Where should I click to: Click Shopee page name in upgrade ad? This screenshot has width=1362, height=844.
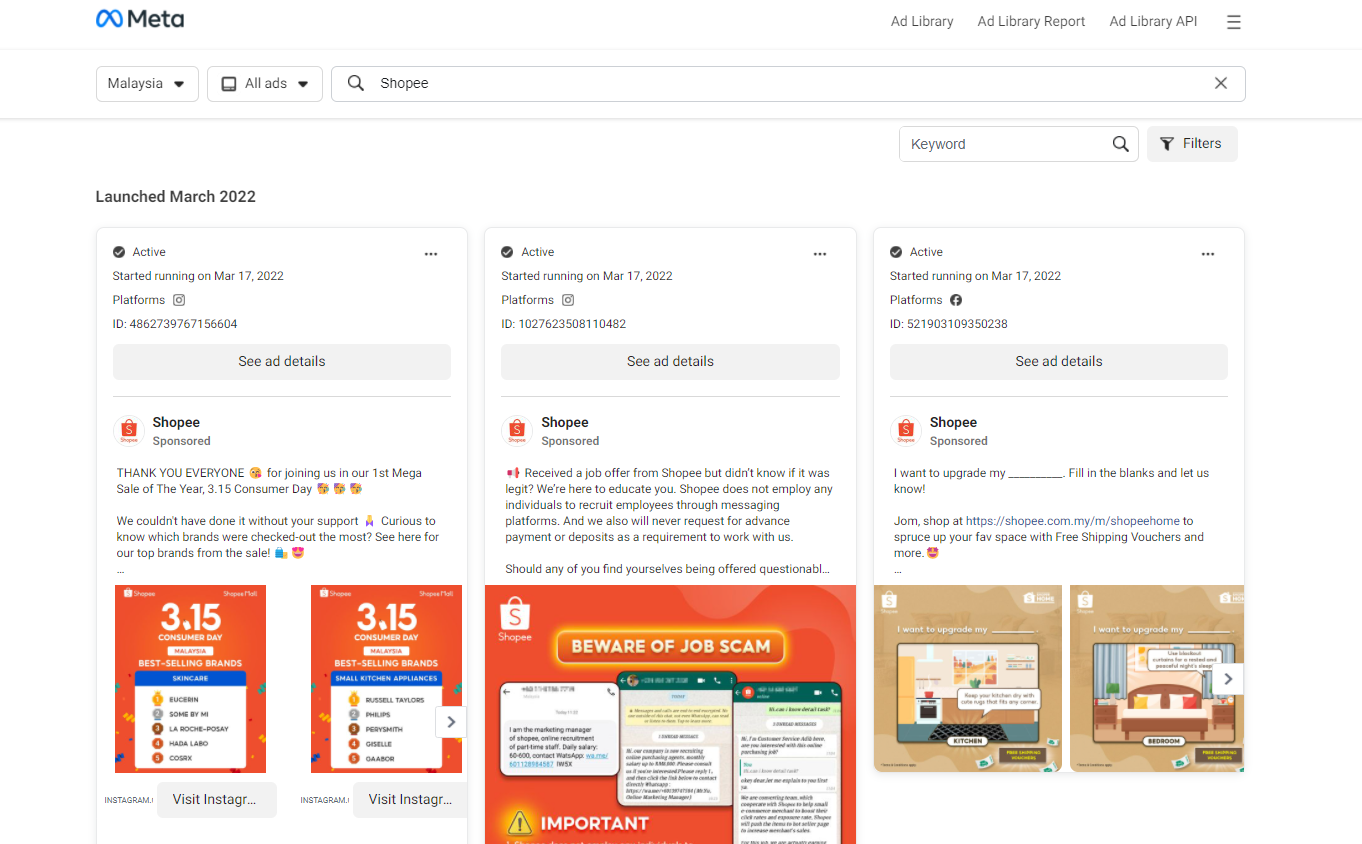953,423
